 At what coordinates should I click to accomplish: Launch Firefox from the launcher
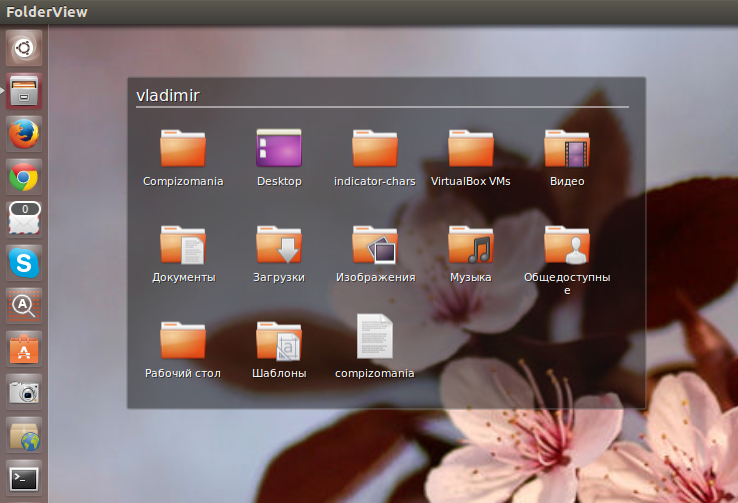pos(24,134)
